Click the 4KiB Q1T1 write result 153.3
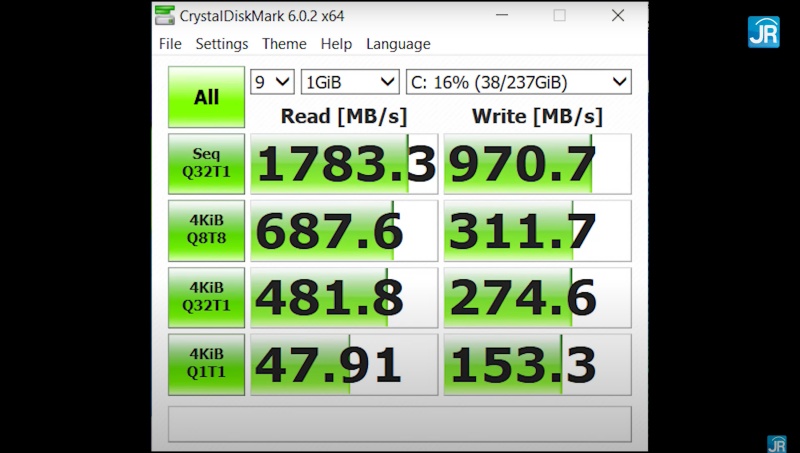The height and width of the screenshot is (453, 800). coord(537,364)
